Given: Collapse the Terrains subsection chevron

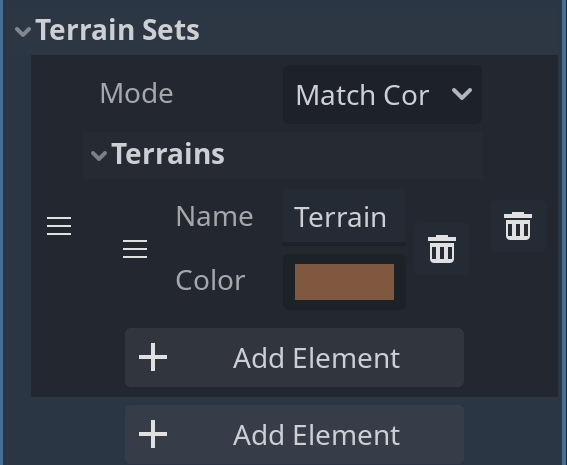Looking at the screenshot, I should [x=99, y=155].
